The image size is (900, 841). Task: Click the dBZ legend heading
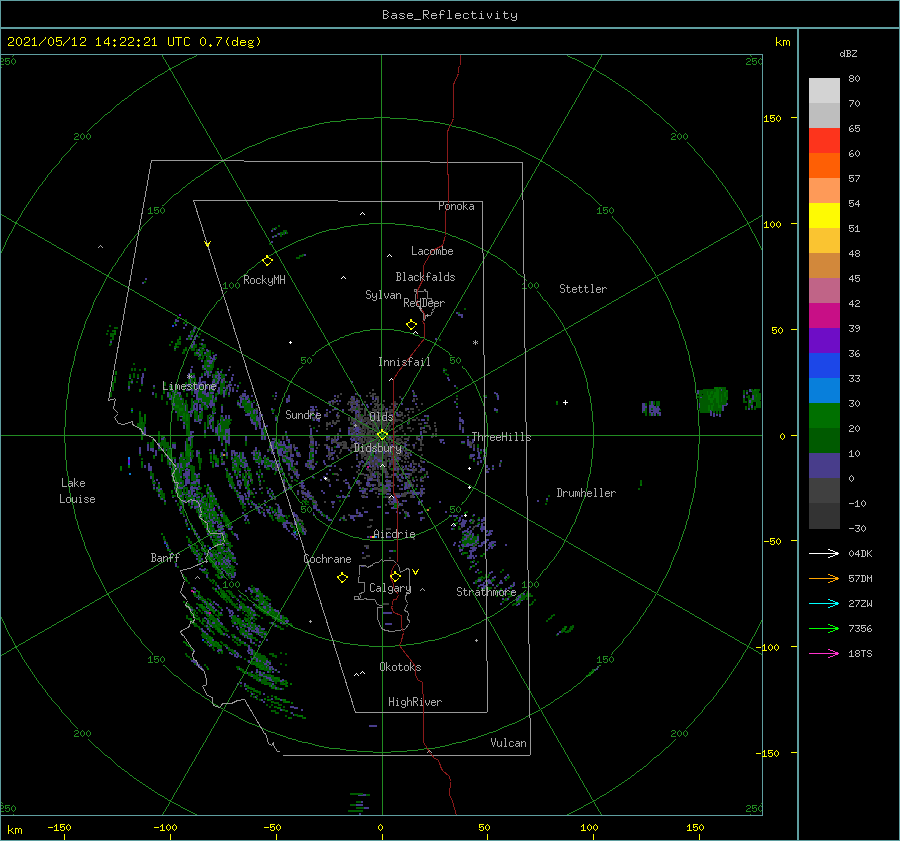tap(848, 53)
